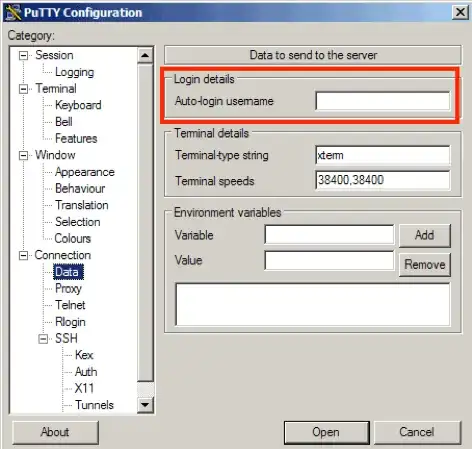472x449 pixels.
Task: Add the environment variable
Action: point(425,235)
